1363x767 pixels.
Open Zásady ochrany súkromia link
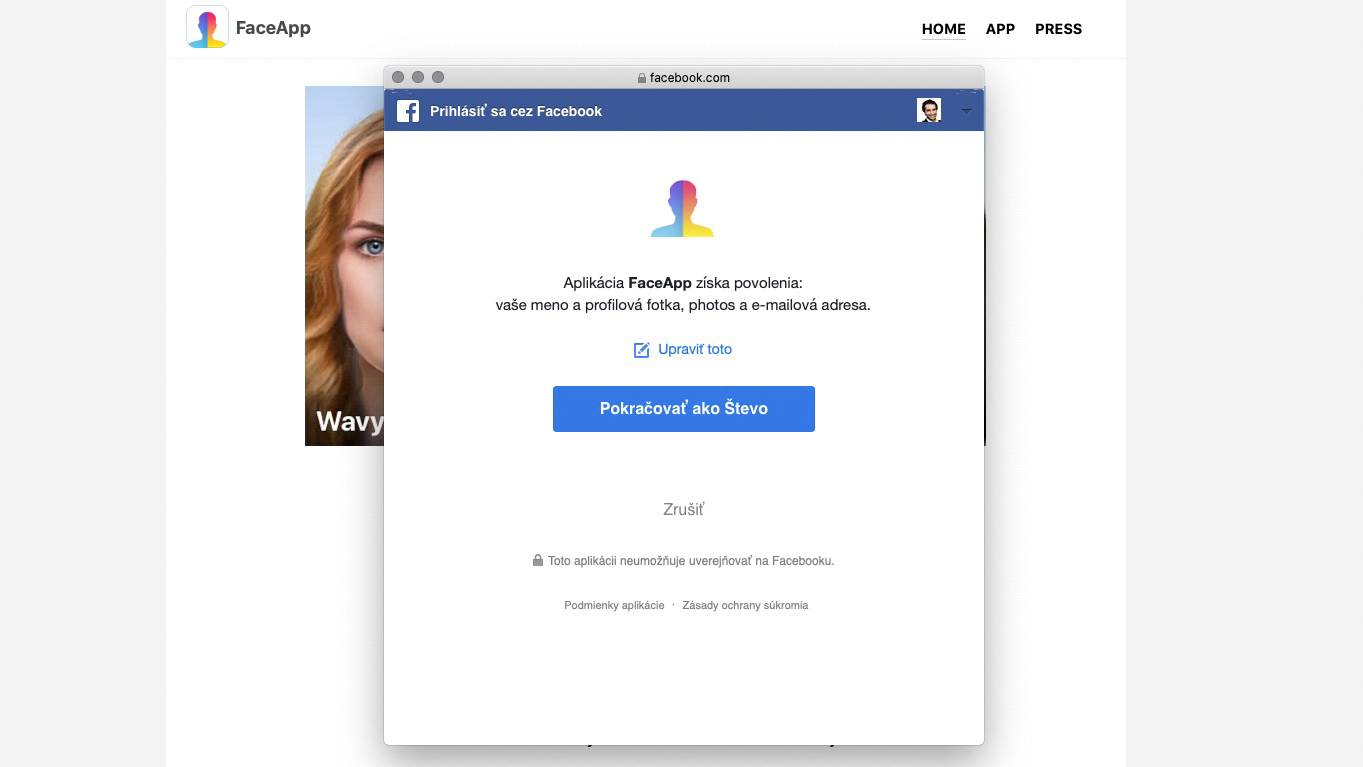(x=745, y=605)
